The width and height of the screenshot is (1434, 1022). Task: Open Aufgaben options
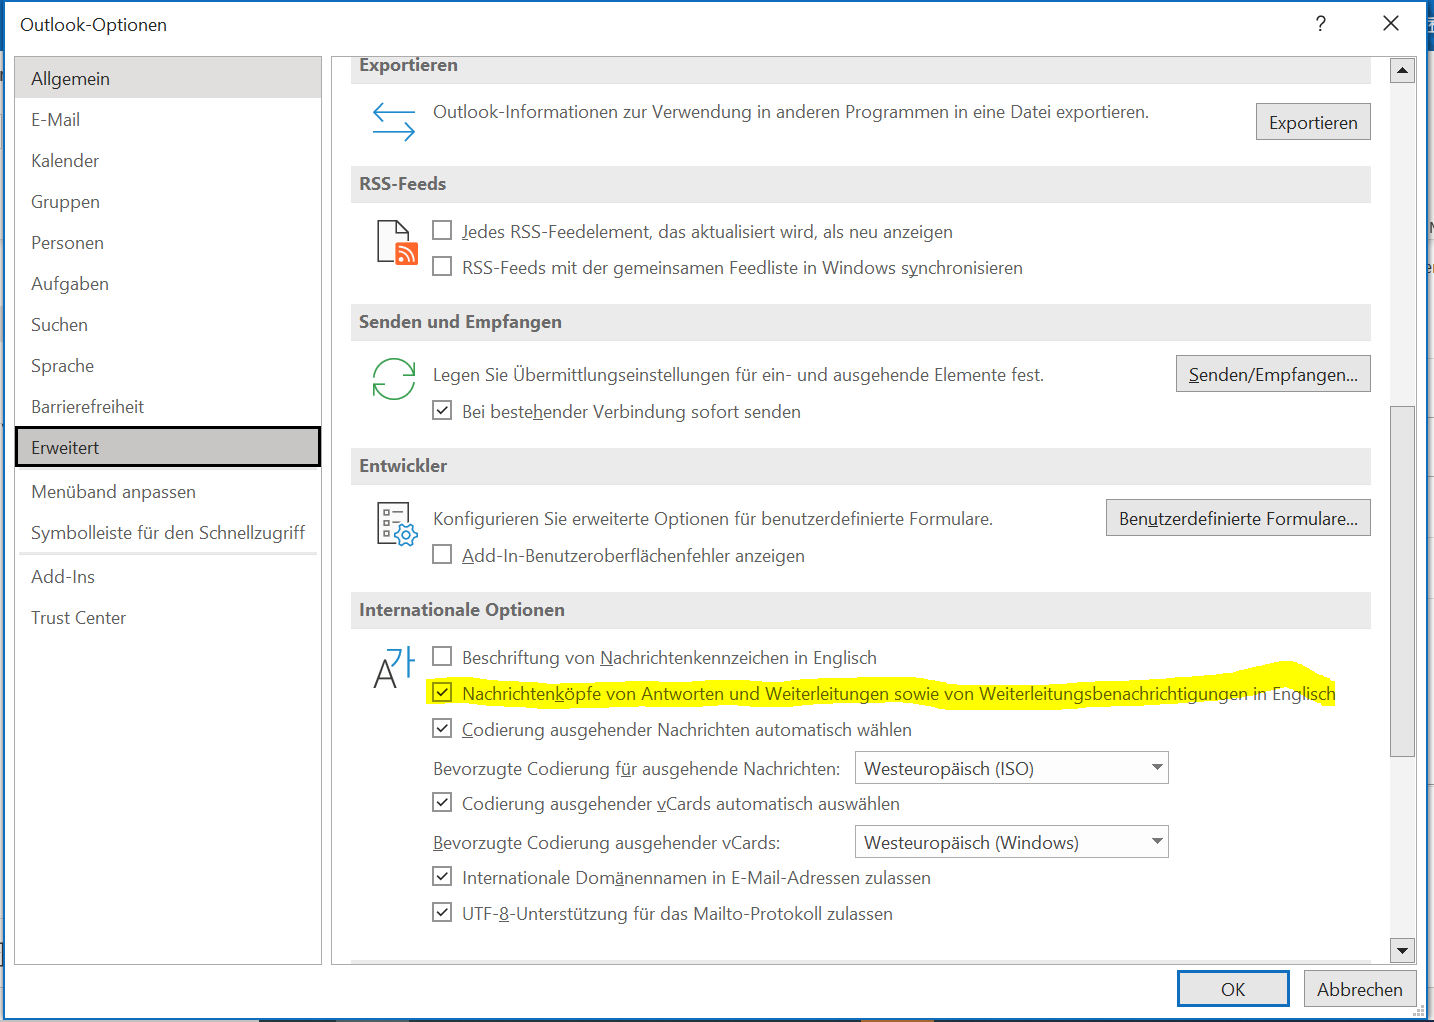(x=168, y=283)
